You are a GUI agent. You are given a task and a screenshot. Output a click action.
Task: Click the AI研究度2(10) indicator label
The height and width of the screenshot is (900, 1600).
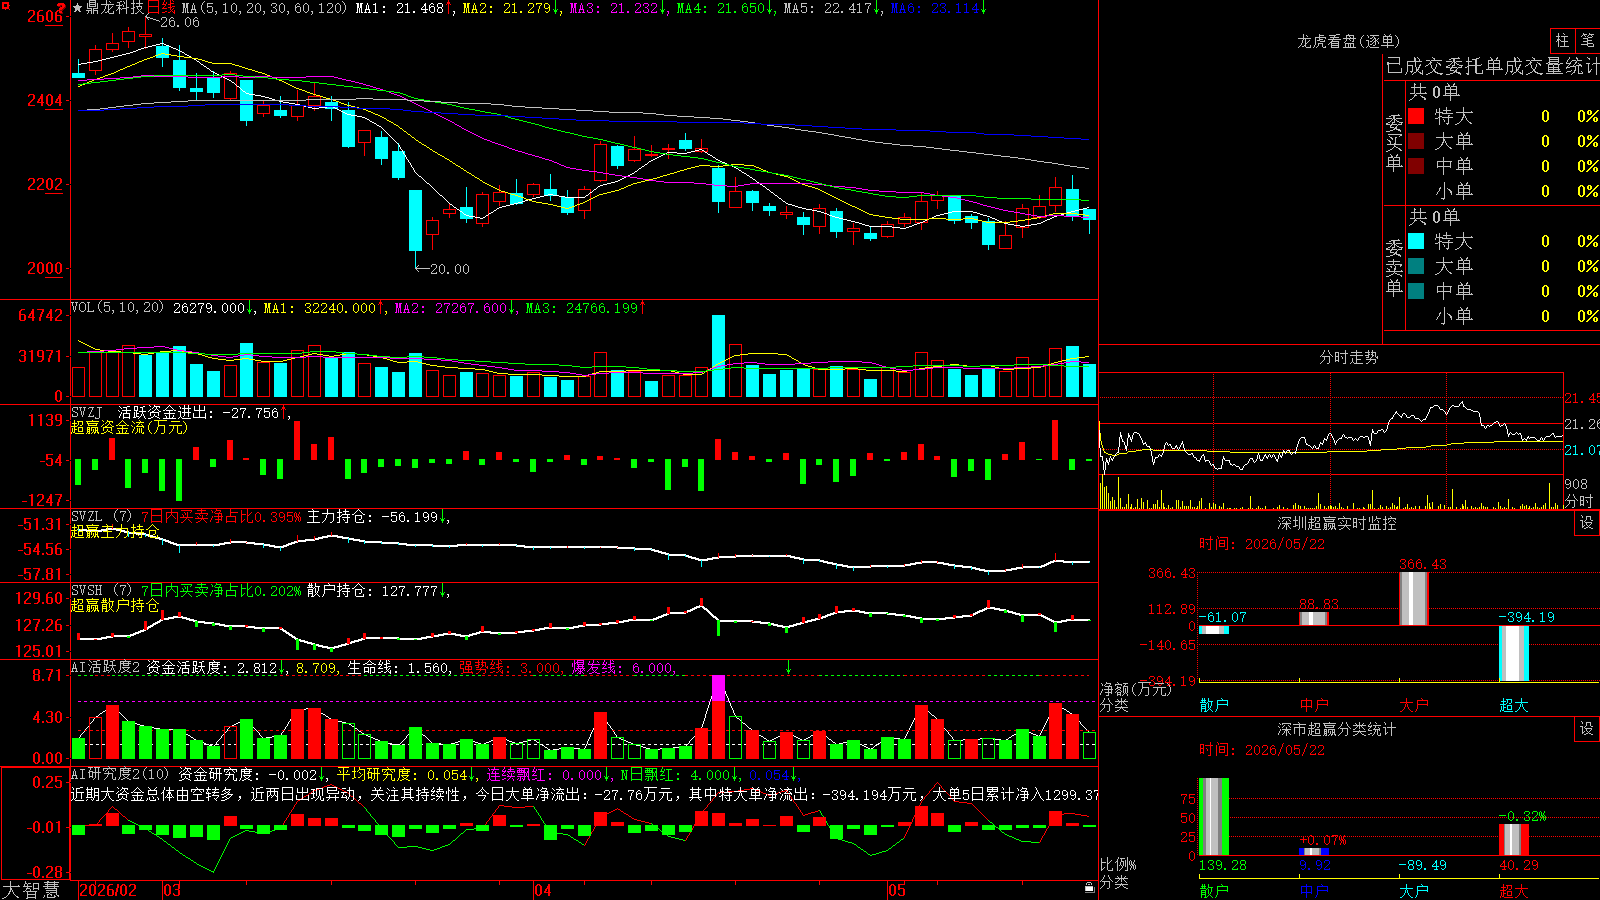(120, 774)
